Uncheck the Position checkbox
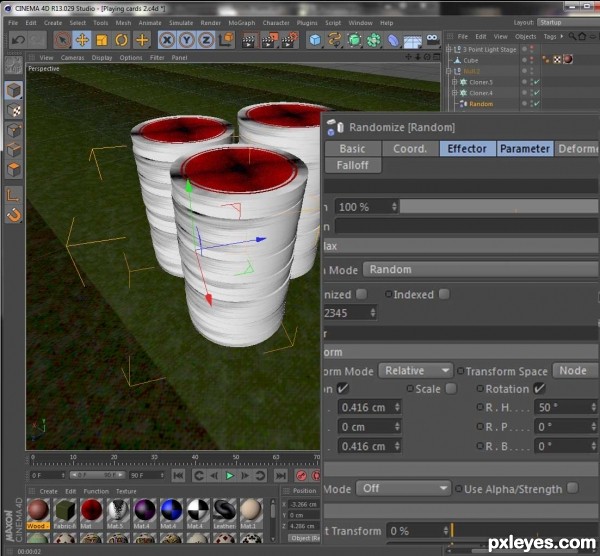This screenshot has width=600, height=556. [x=343, y=389]
